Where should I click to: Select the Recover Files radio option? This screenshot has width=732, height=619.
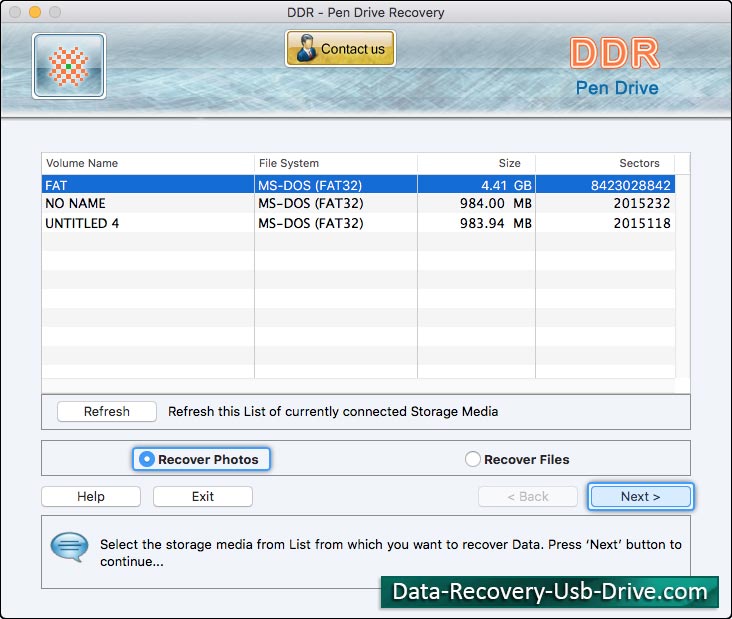(517, 459)
